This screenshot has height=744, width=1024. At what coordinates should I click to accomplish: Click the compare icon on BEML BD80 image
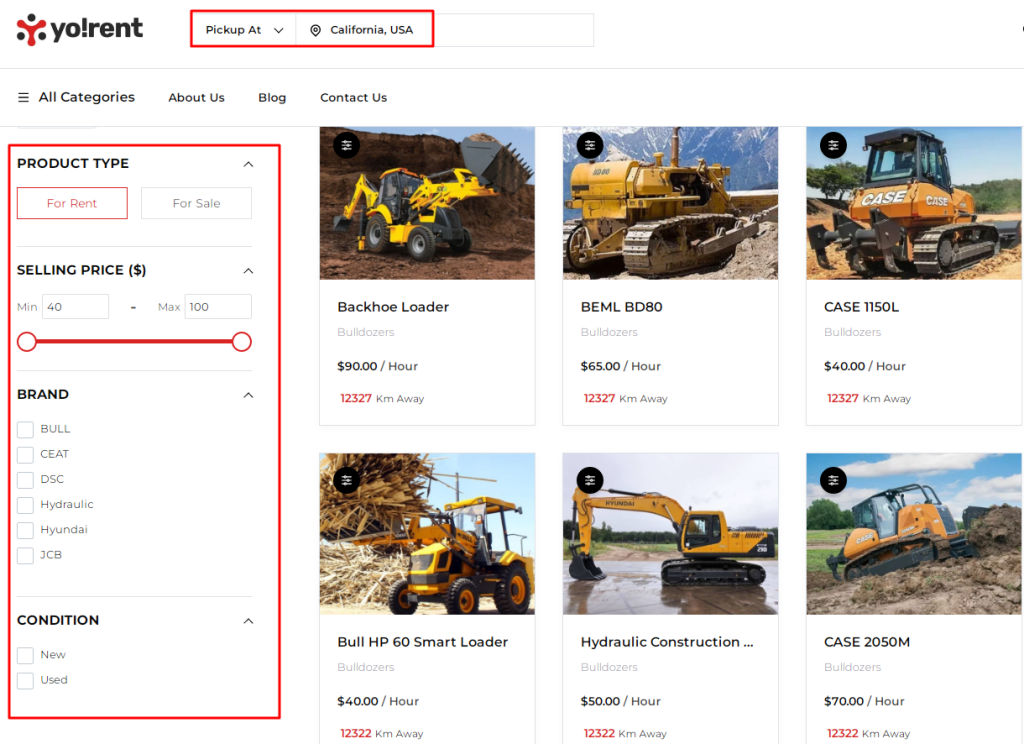pos(589,144)
